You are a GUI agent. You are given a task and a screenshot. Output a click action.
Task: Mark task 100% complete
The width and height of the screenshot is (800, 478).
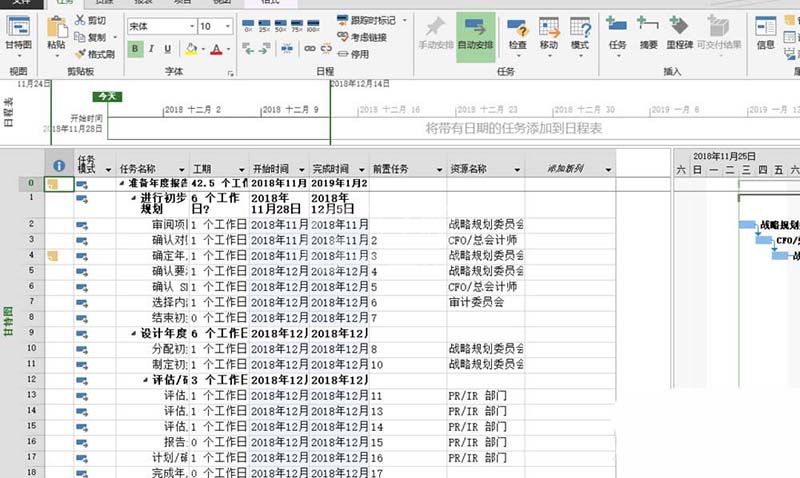click(x=313, y=26)
